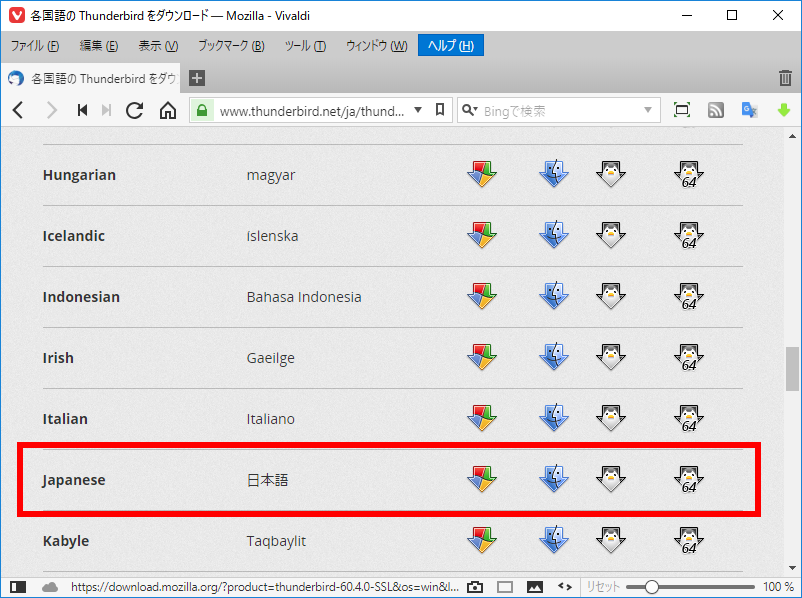Open the 編集 menu
Viewport: 802px width, 598px height.
tap(99, 46)
